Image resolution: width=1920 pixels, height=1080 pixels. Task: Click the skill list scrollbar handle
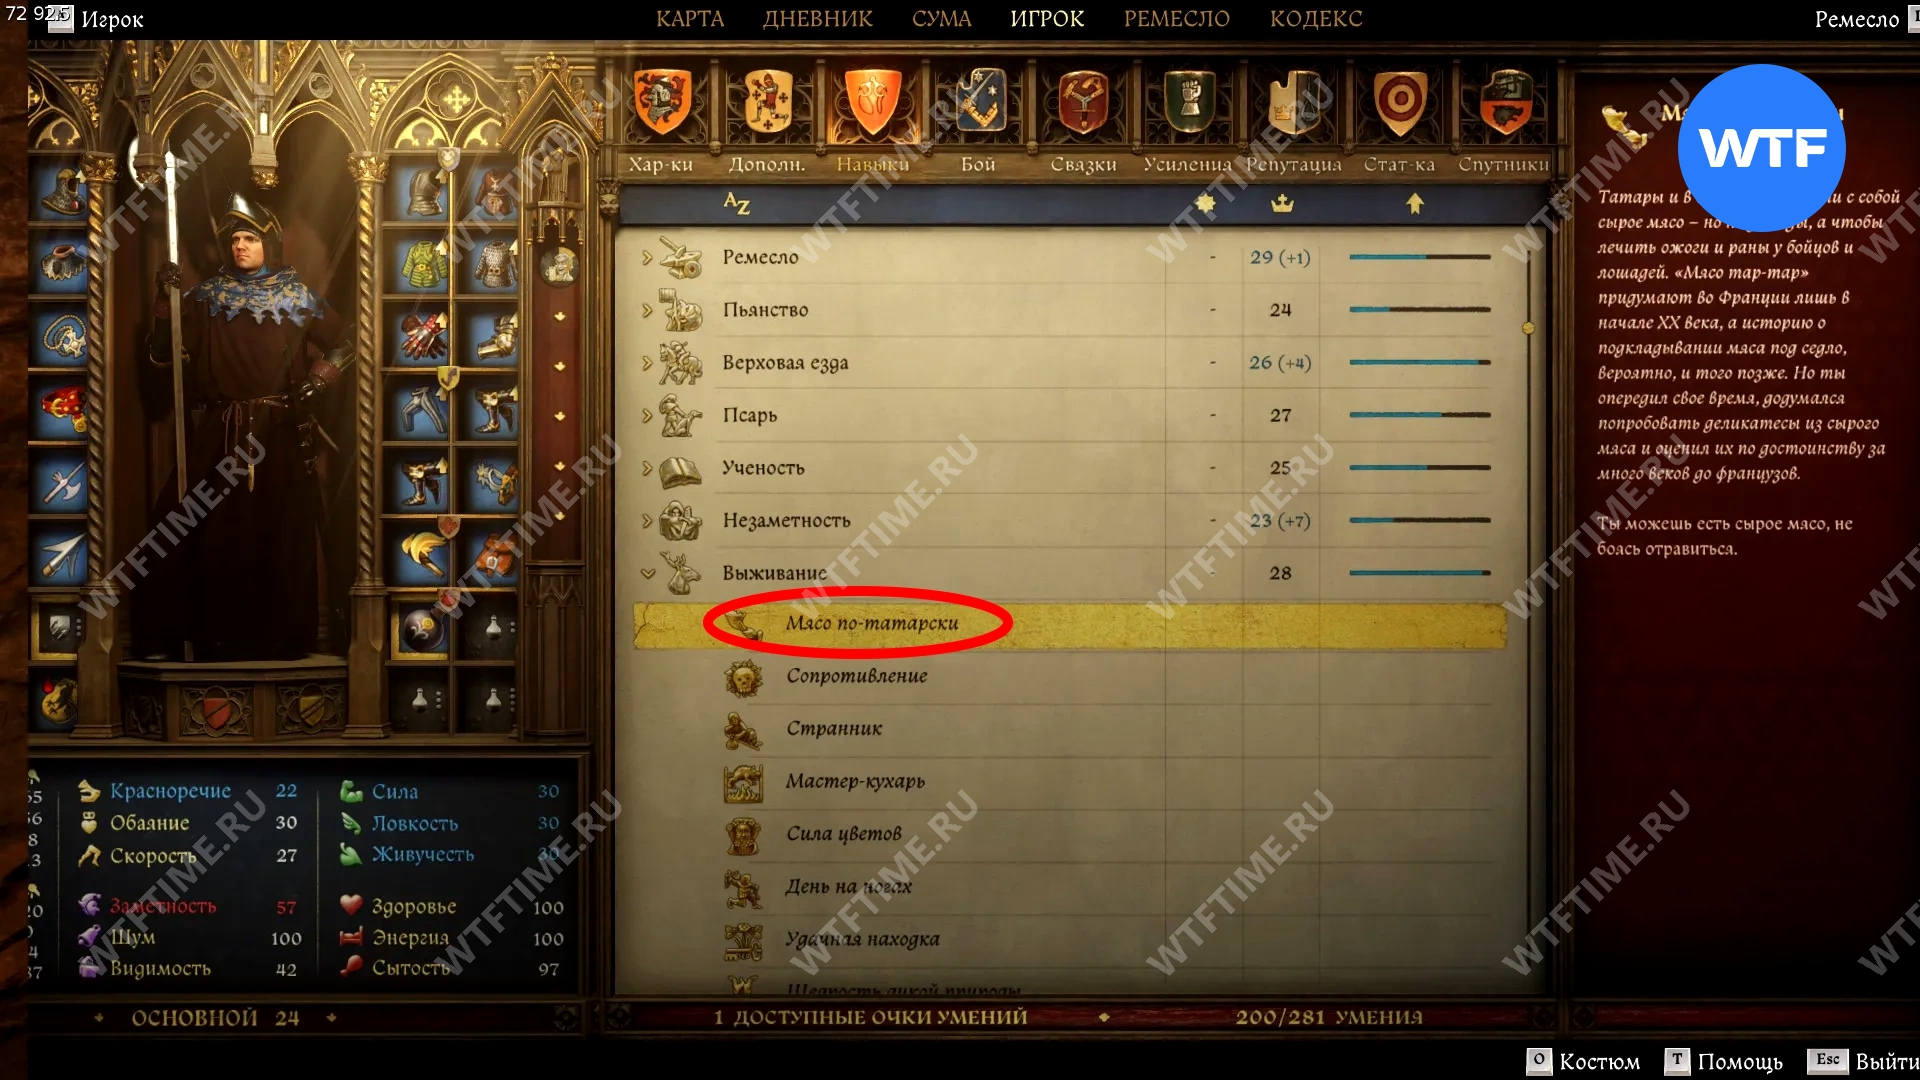(x=1528, y=328)
